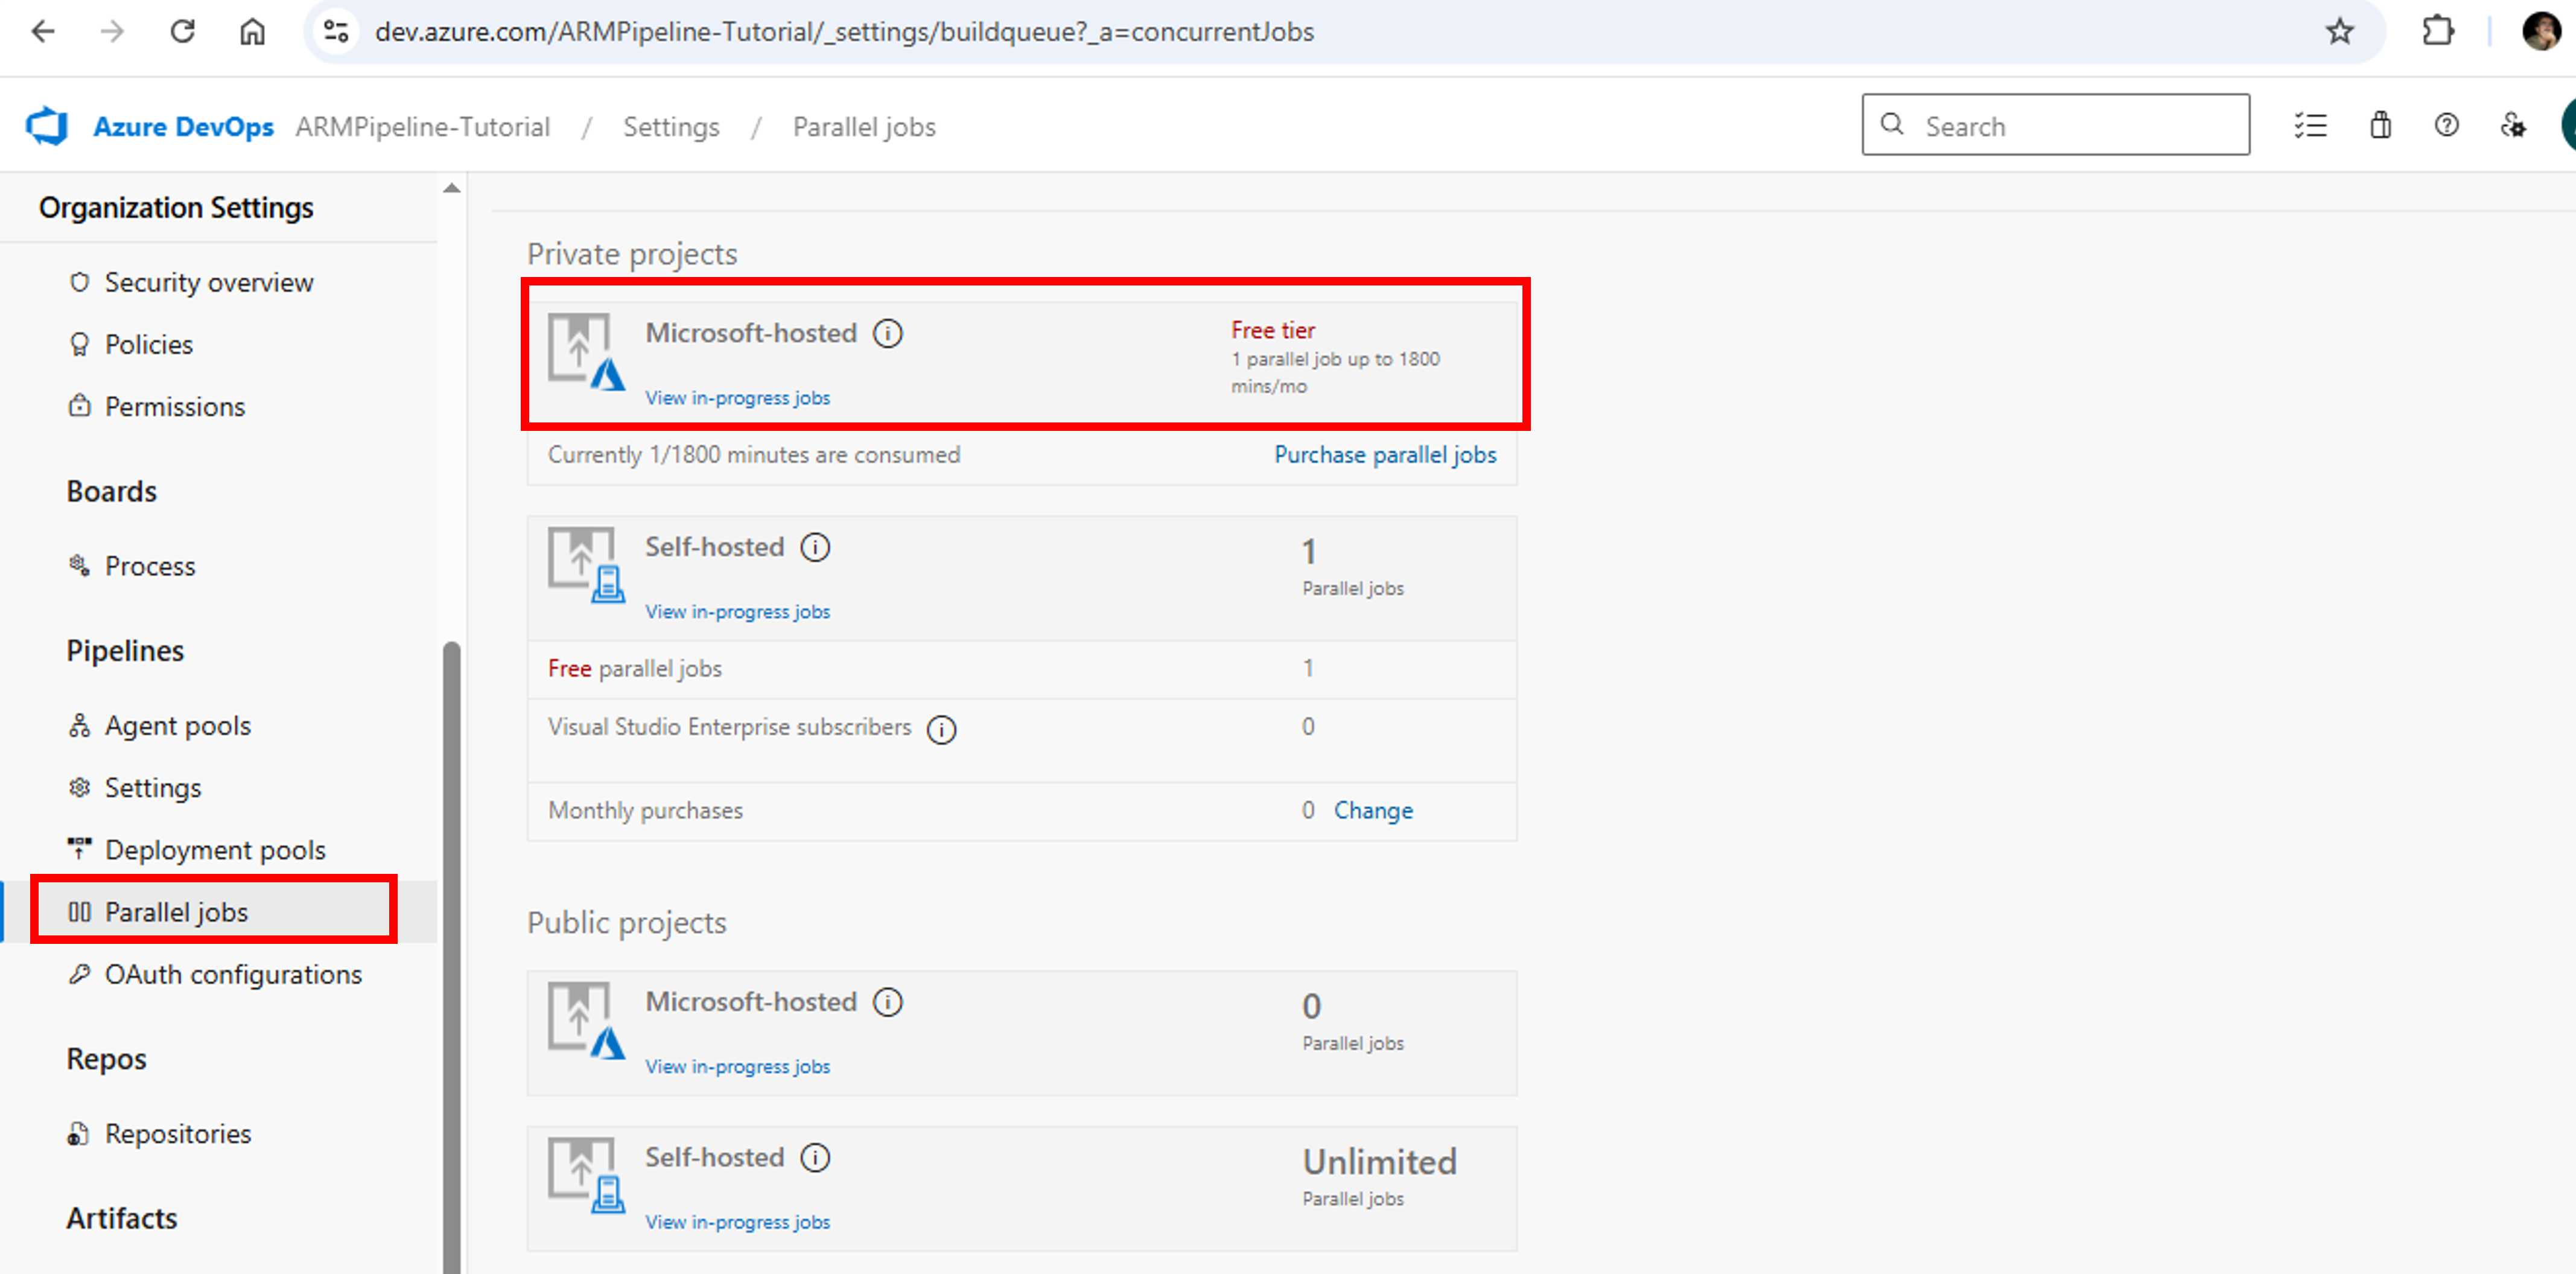Open the Help question mark icon

pyautogui.click(x=2447, y=125)
